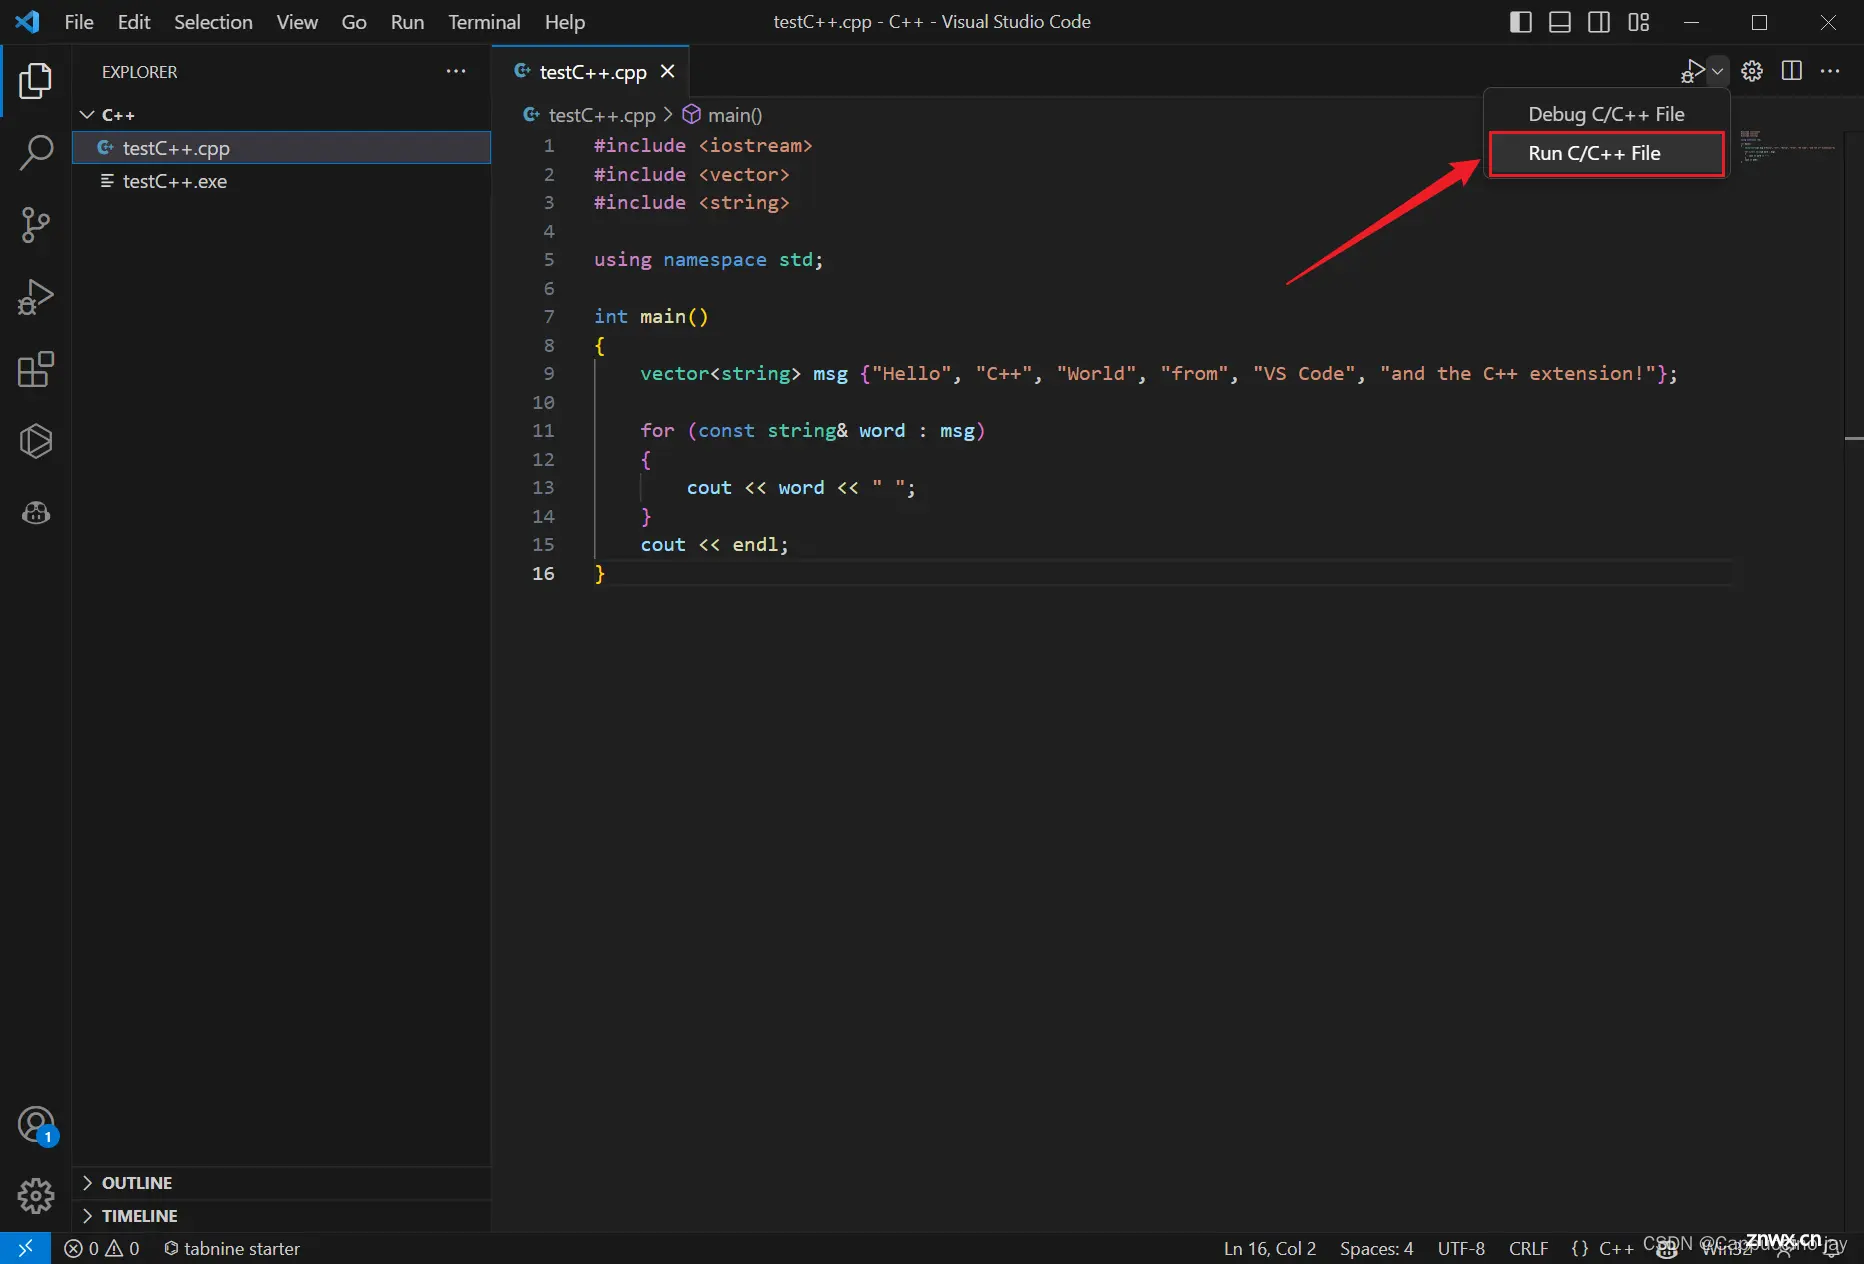
Task: Change CRLF end of line sequence
Action: click(x=1528, y=1248)
